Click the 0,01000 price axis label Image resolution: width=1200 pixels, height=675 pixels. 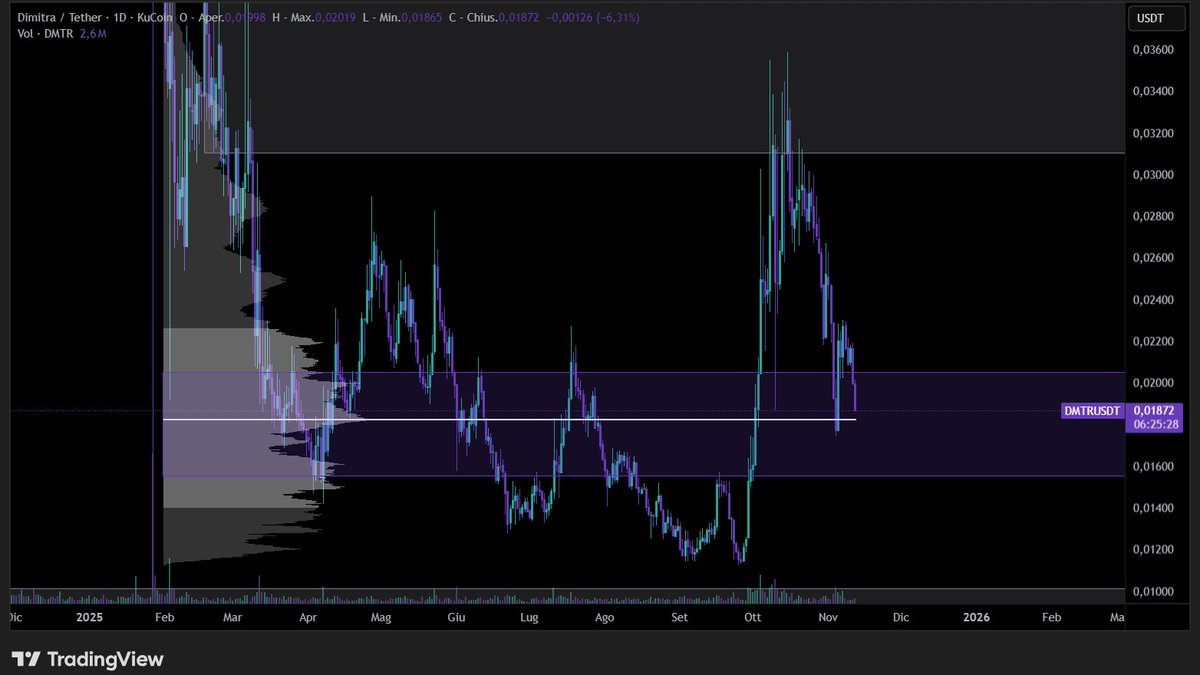pyautogui.click(x=1154, y=591)
